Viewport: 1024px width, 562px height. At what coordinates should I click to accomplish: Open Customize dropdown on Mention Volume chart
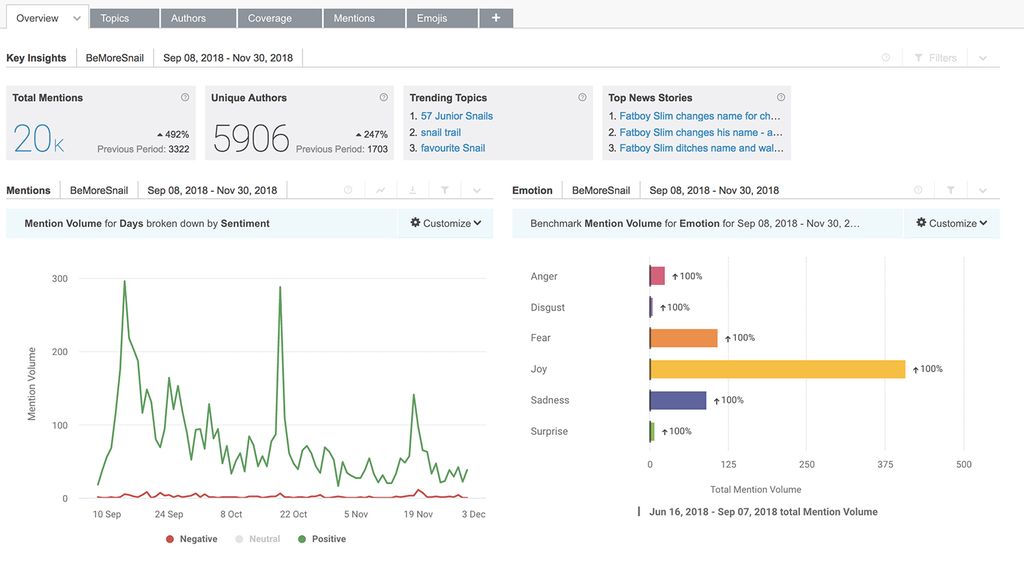tap(446, 223)
